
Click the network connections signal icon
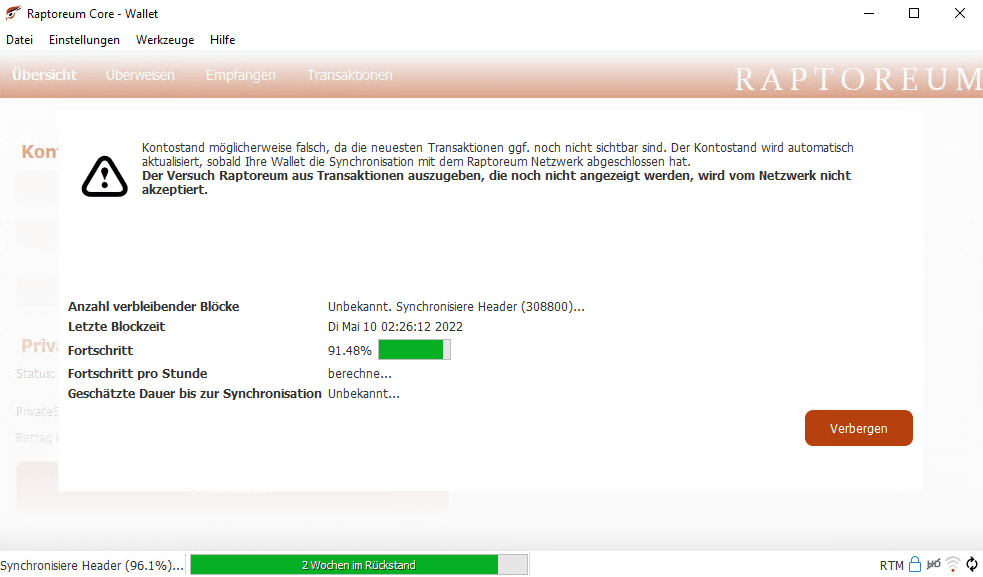[953, 564]
